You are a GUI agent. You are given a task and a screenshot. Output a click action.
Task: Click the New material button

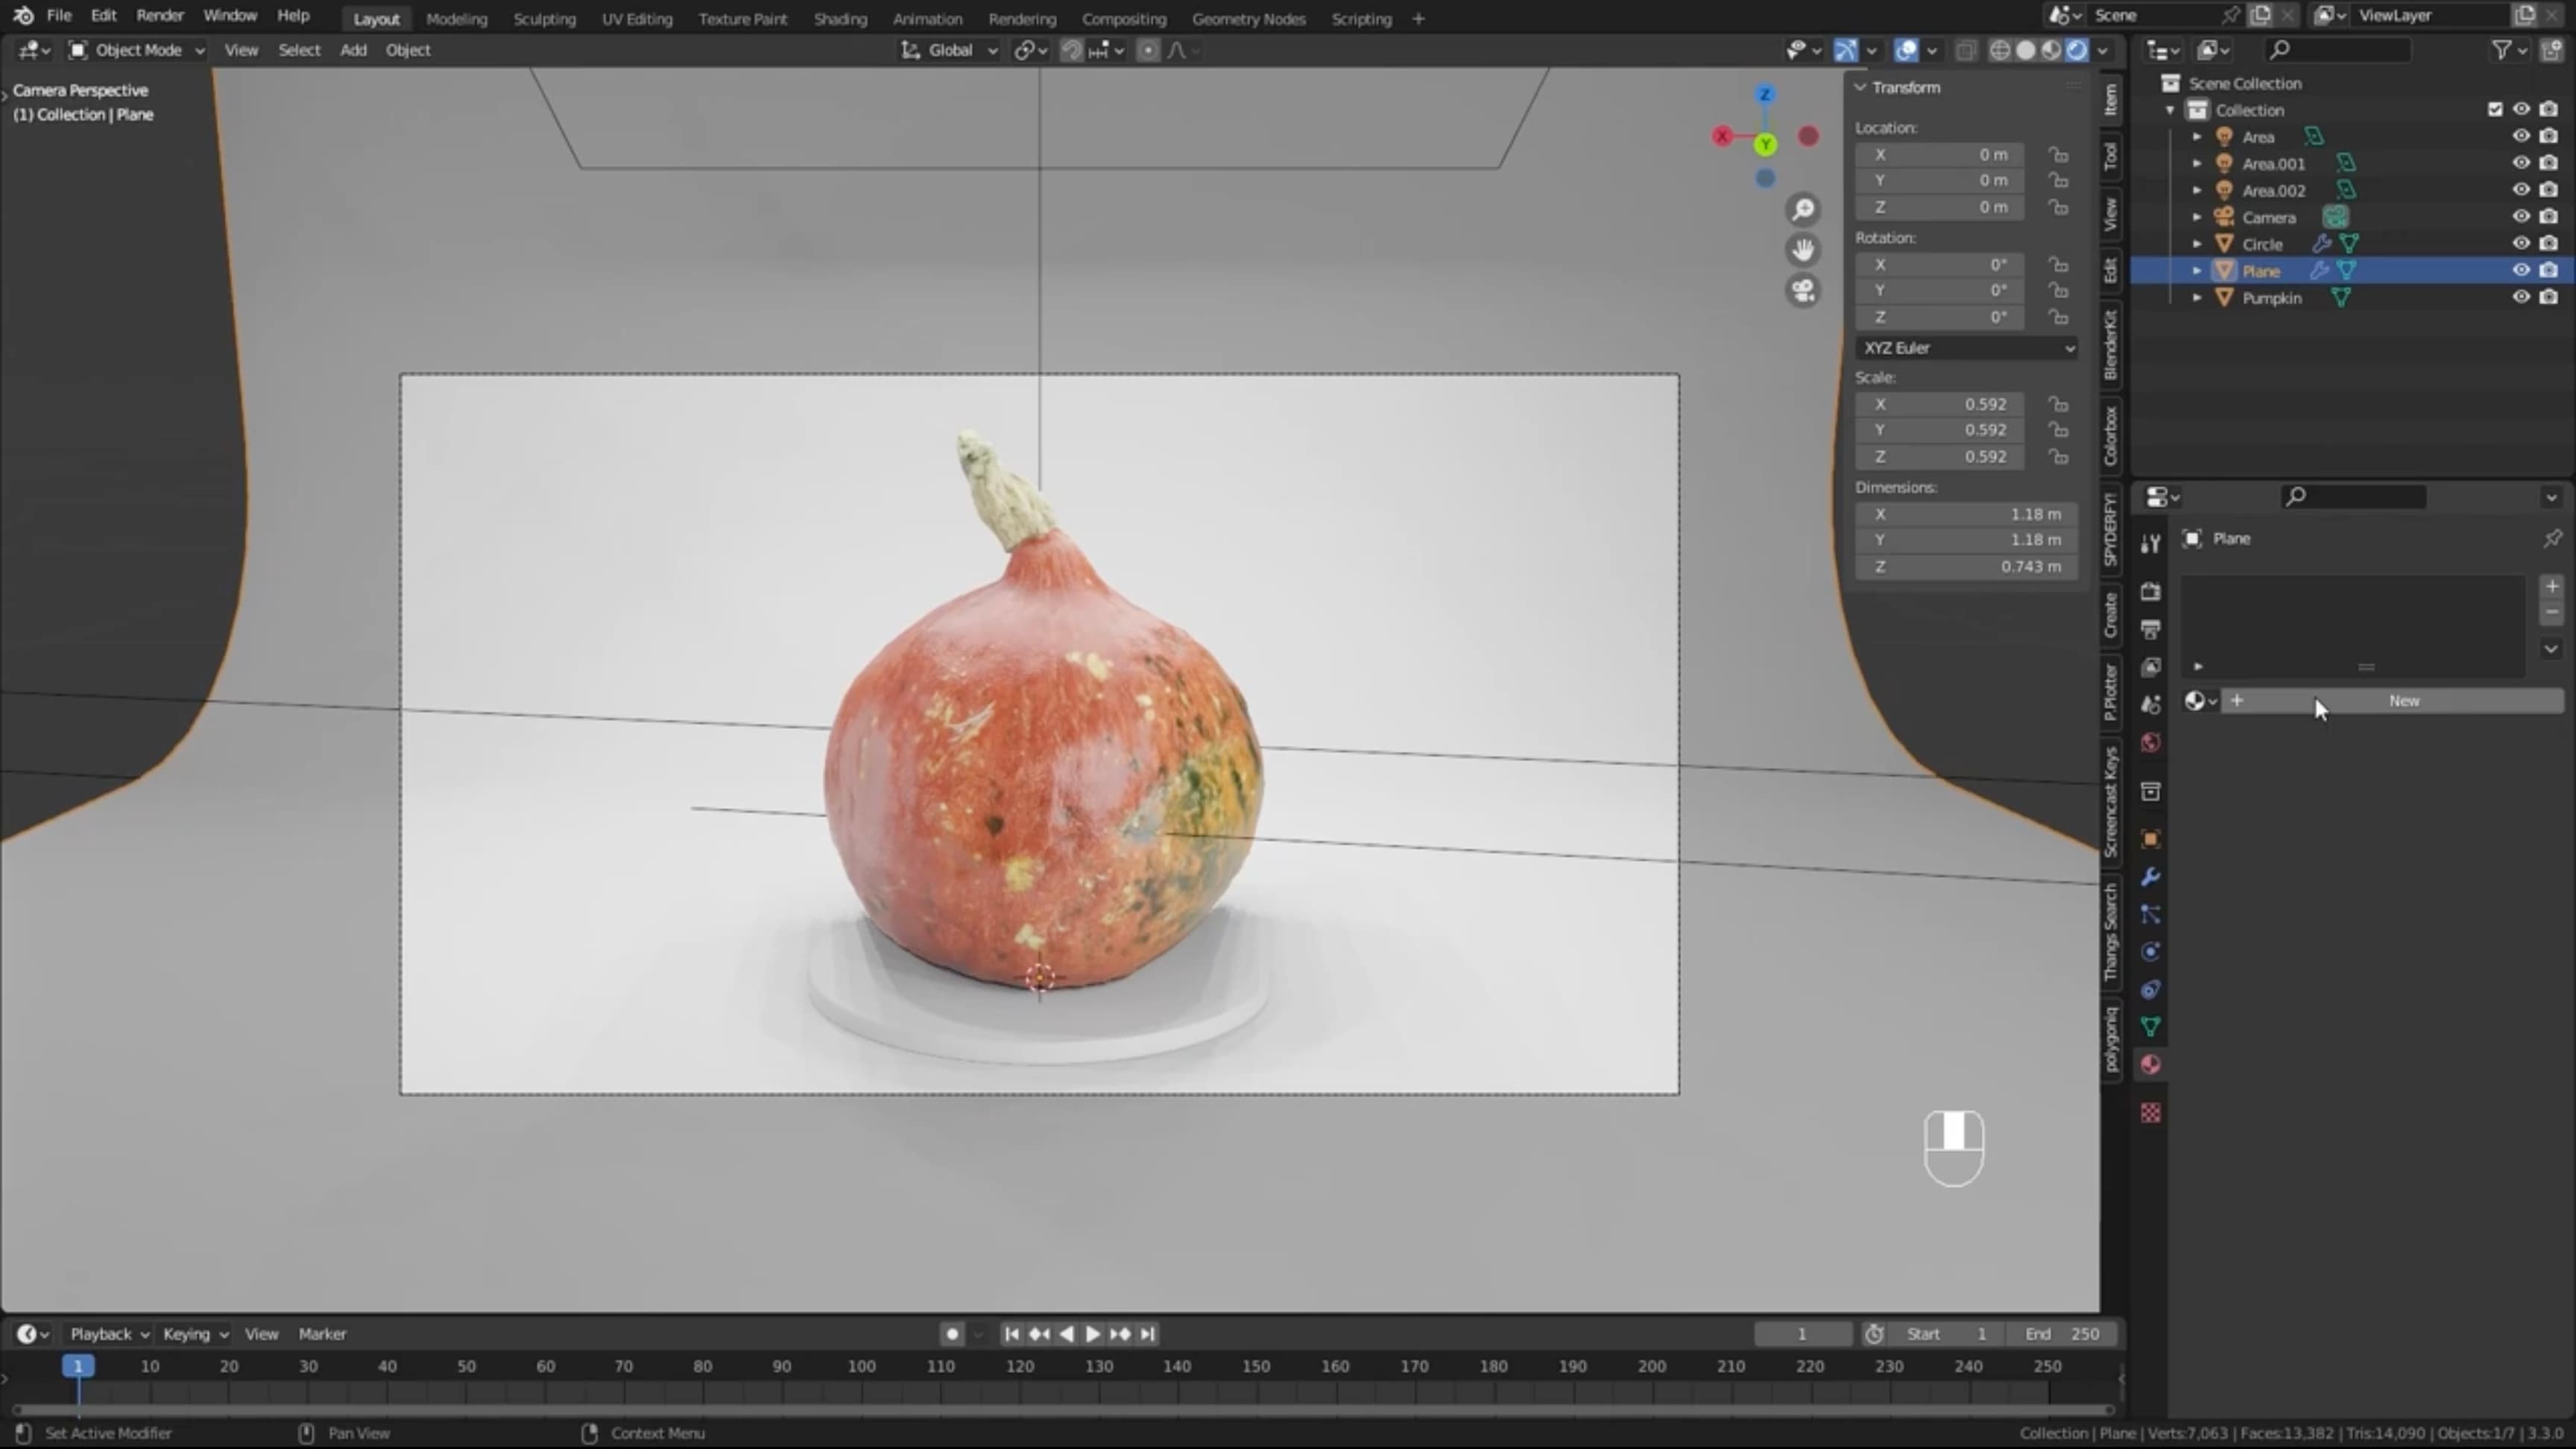click(x=2403, y=701)
